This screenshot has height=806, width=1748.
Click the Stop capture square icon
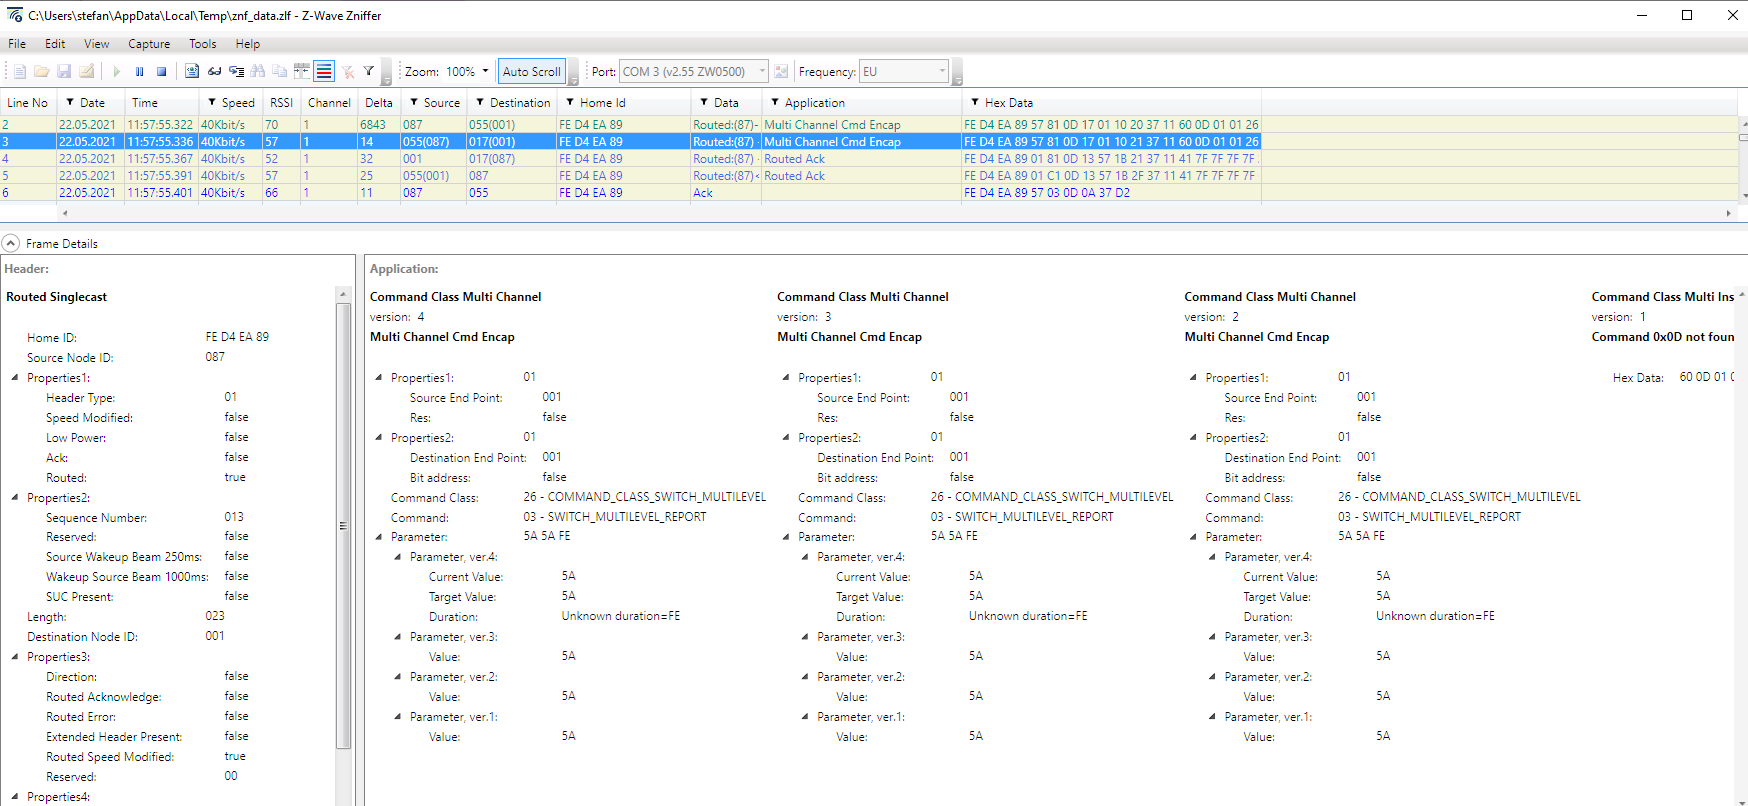161,72
